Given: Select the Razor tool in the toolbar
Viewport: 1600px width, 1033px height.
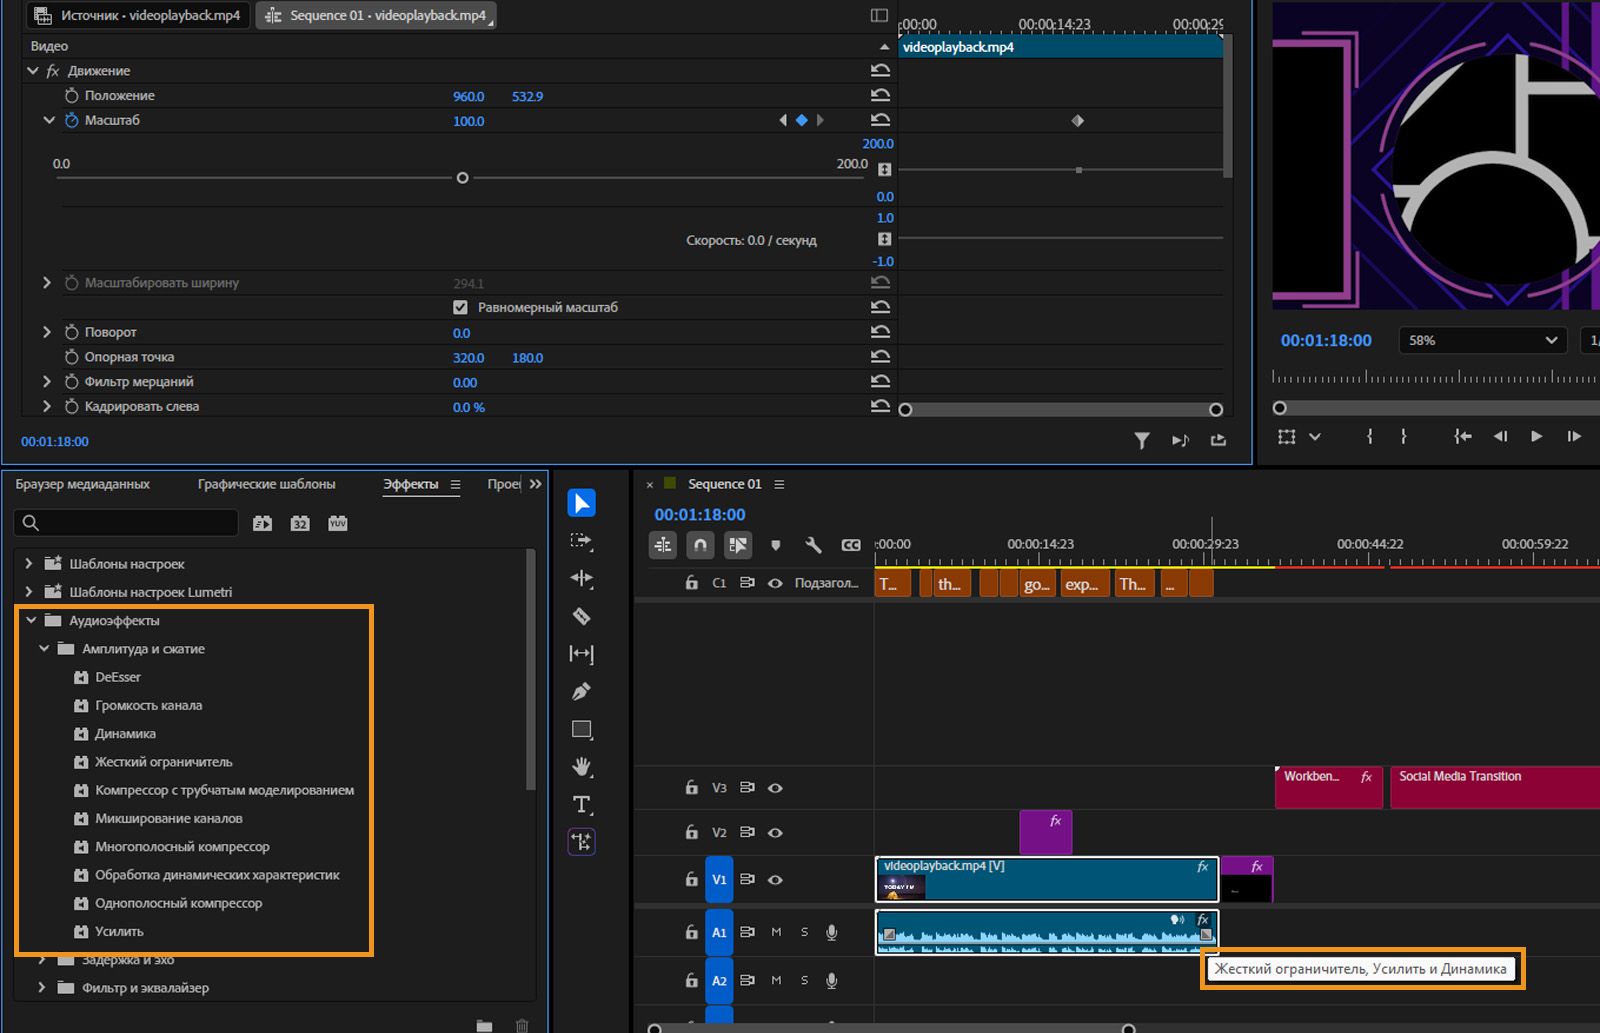Looking at the screenshot, I should (581, 616).
